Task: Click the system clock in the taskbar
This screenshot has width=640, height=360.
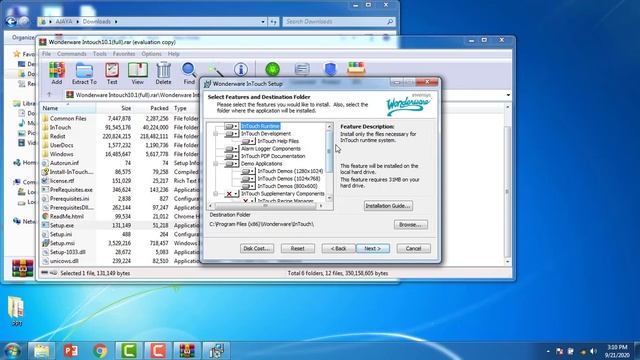Action: (617, 351)
